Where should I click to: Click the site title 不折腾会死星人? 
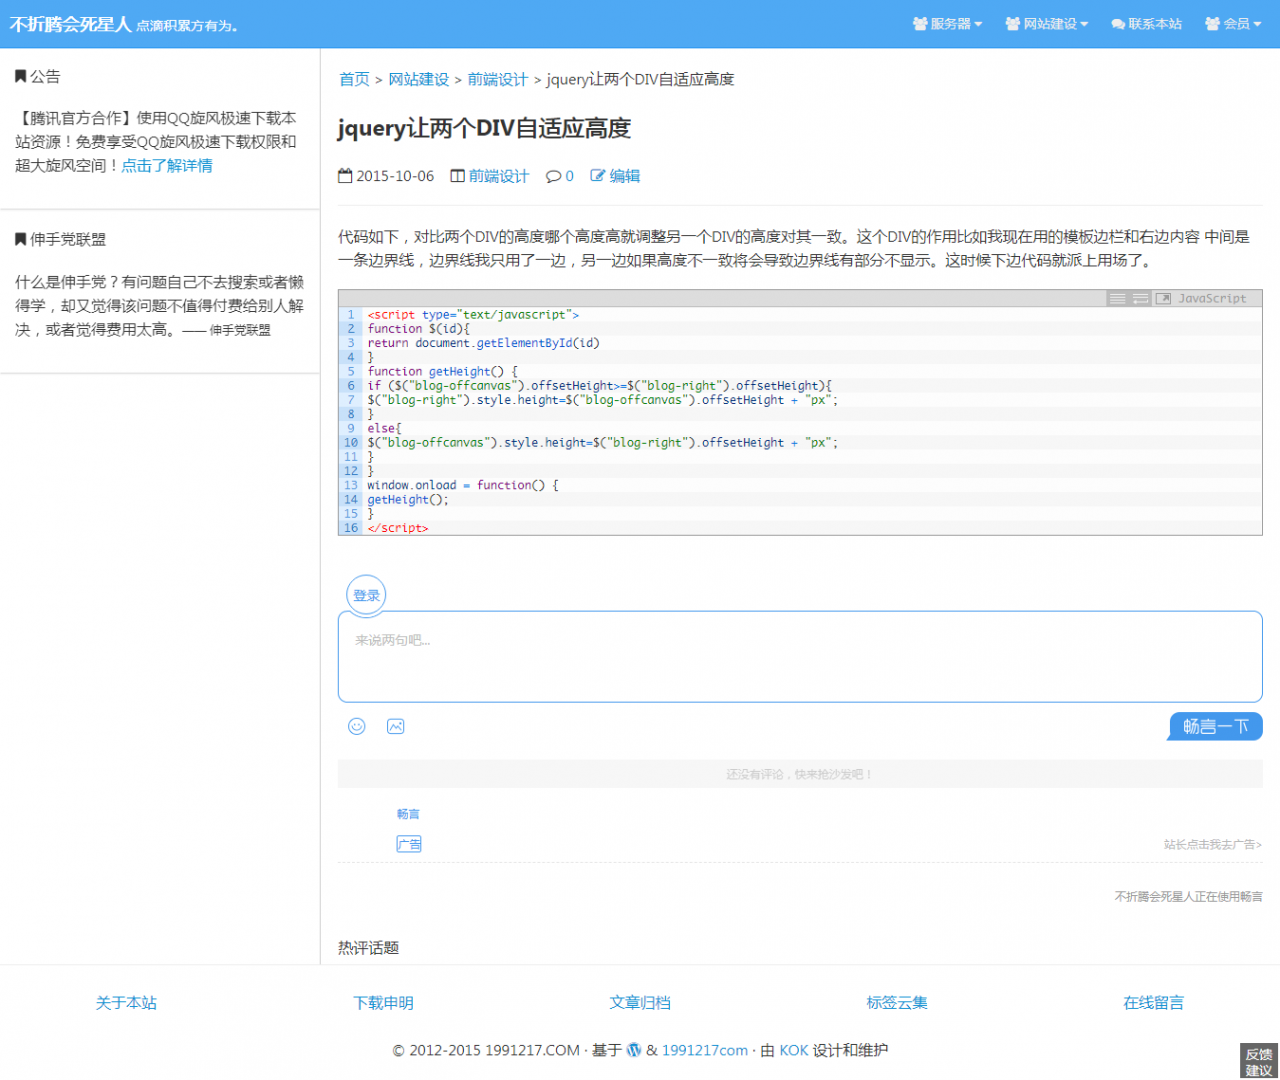(70, 24)
